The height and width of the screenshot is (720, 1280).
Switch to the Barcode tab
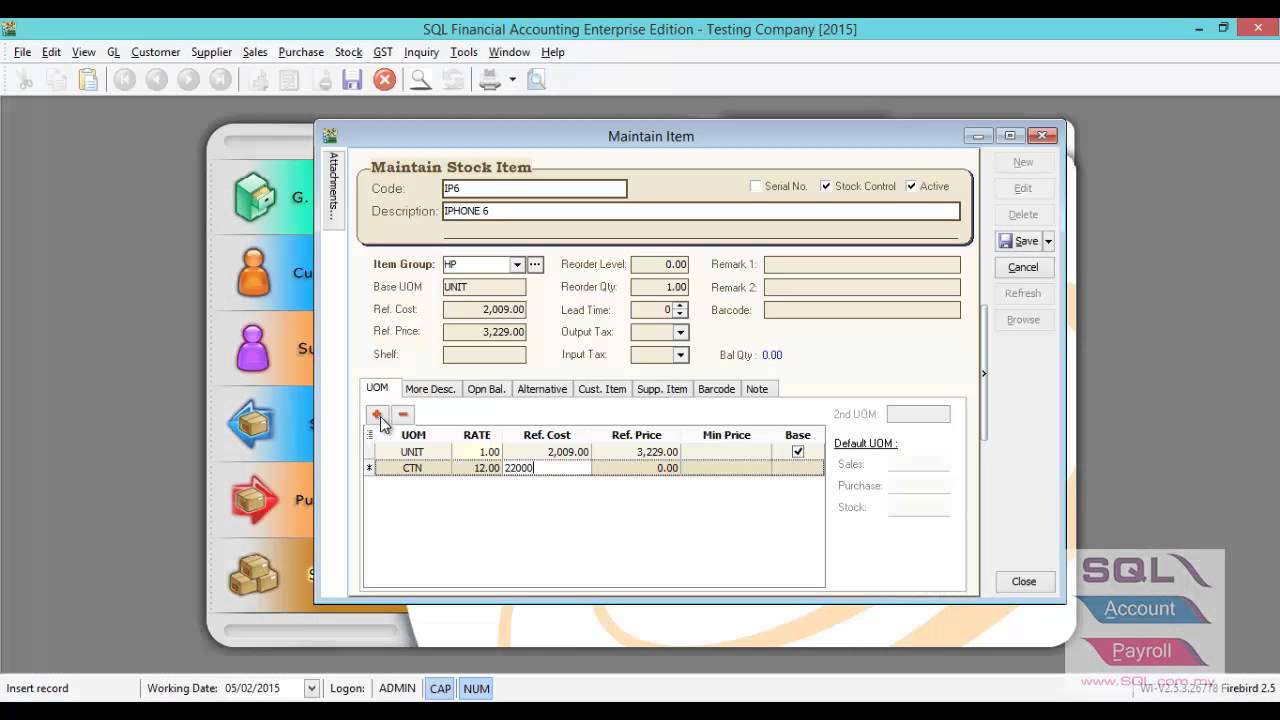tap(716, 389)
